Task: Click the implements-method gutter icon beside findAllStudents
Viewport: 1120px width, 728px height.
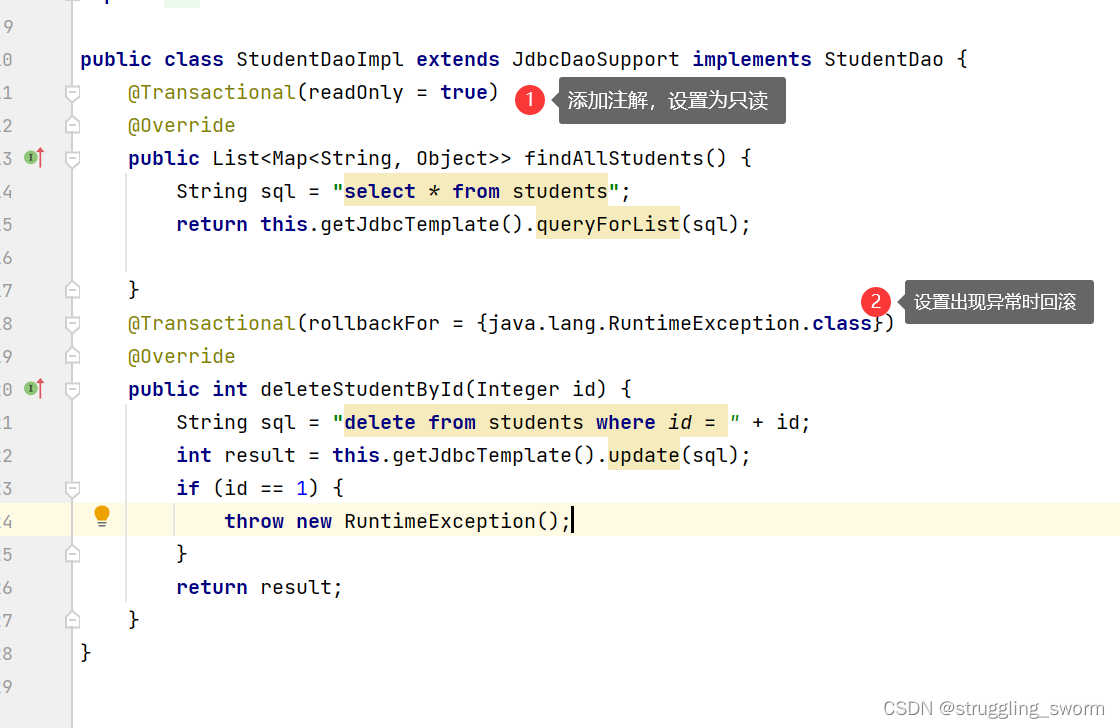Action: tap(34, 157)
